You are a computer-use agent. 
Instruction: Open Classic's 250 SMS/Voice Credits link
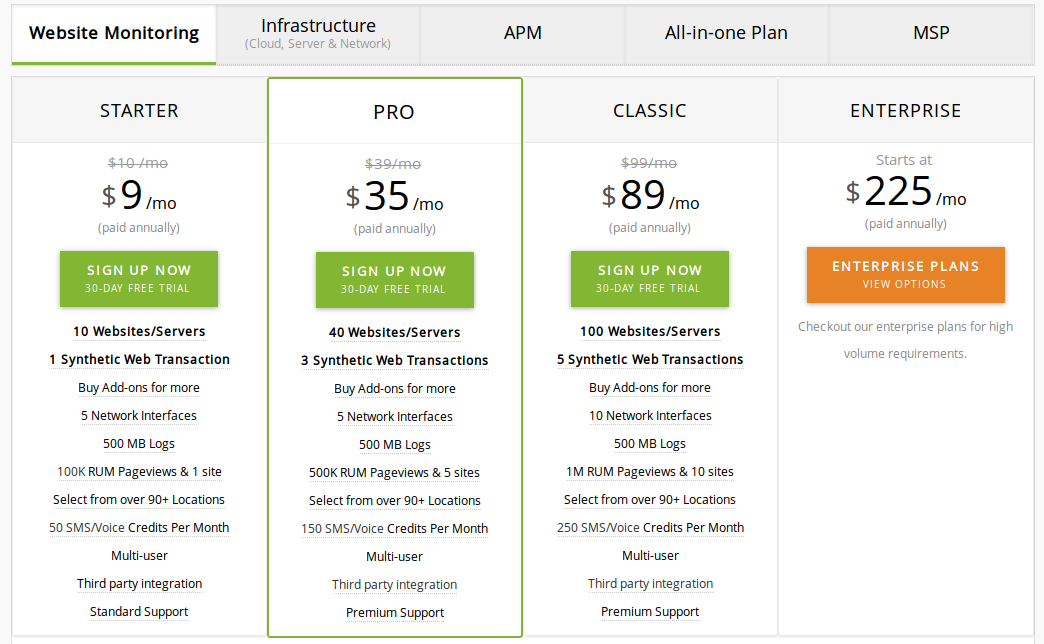click(x=649, y=527)
